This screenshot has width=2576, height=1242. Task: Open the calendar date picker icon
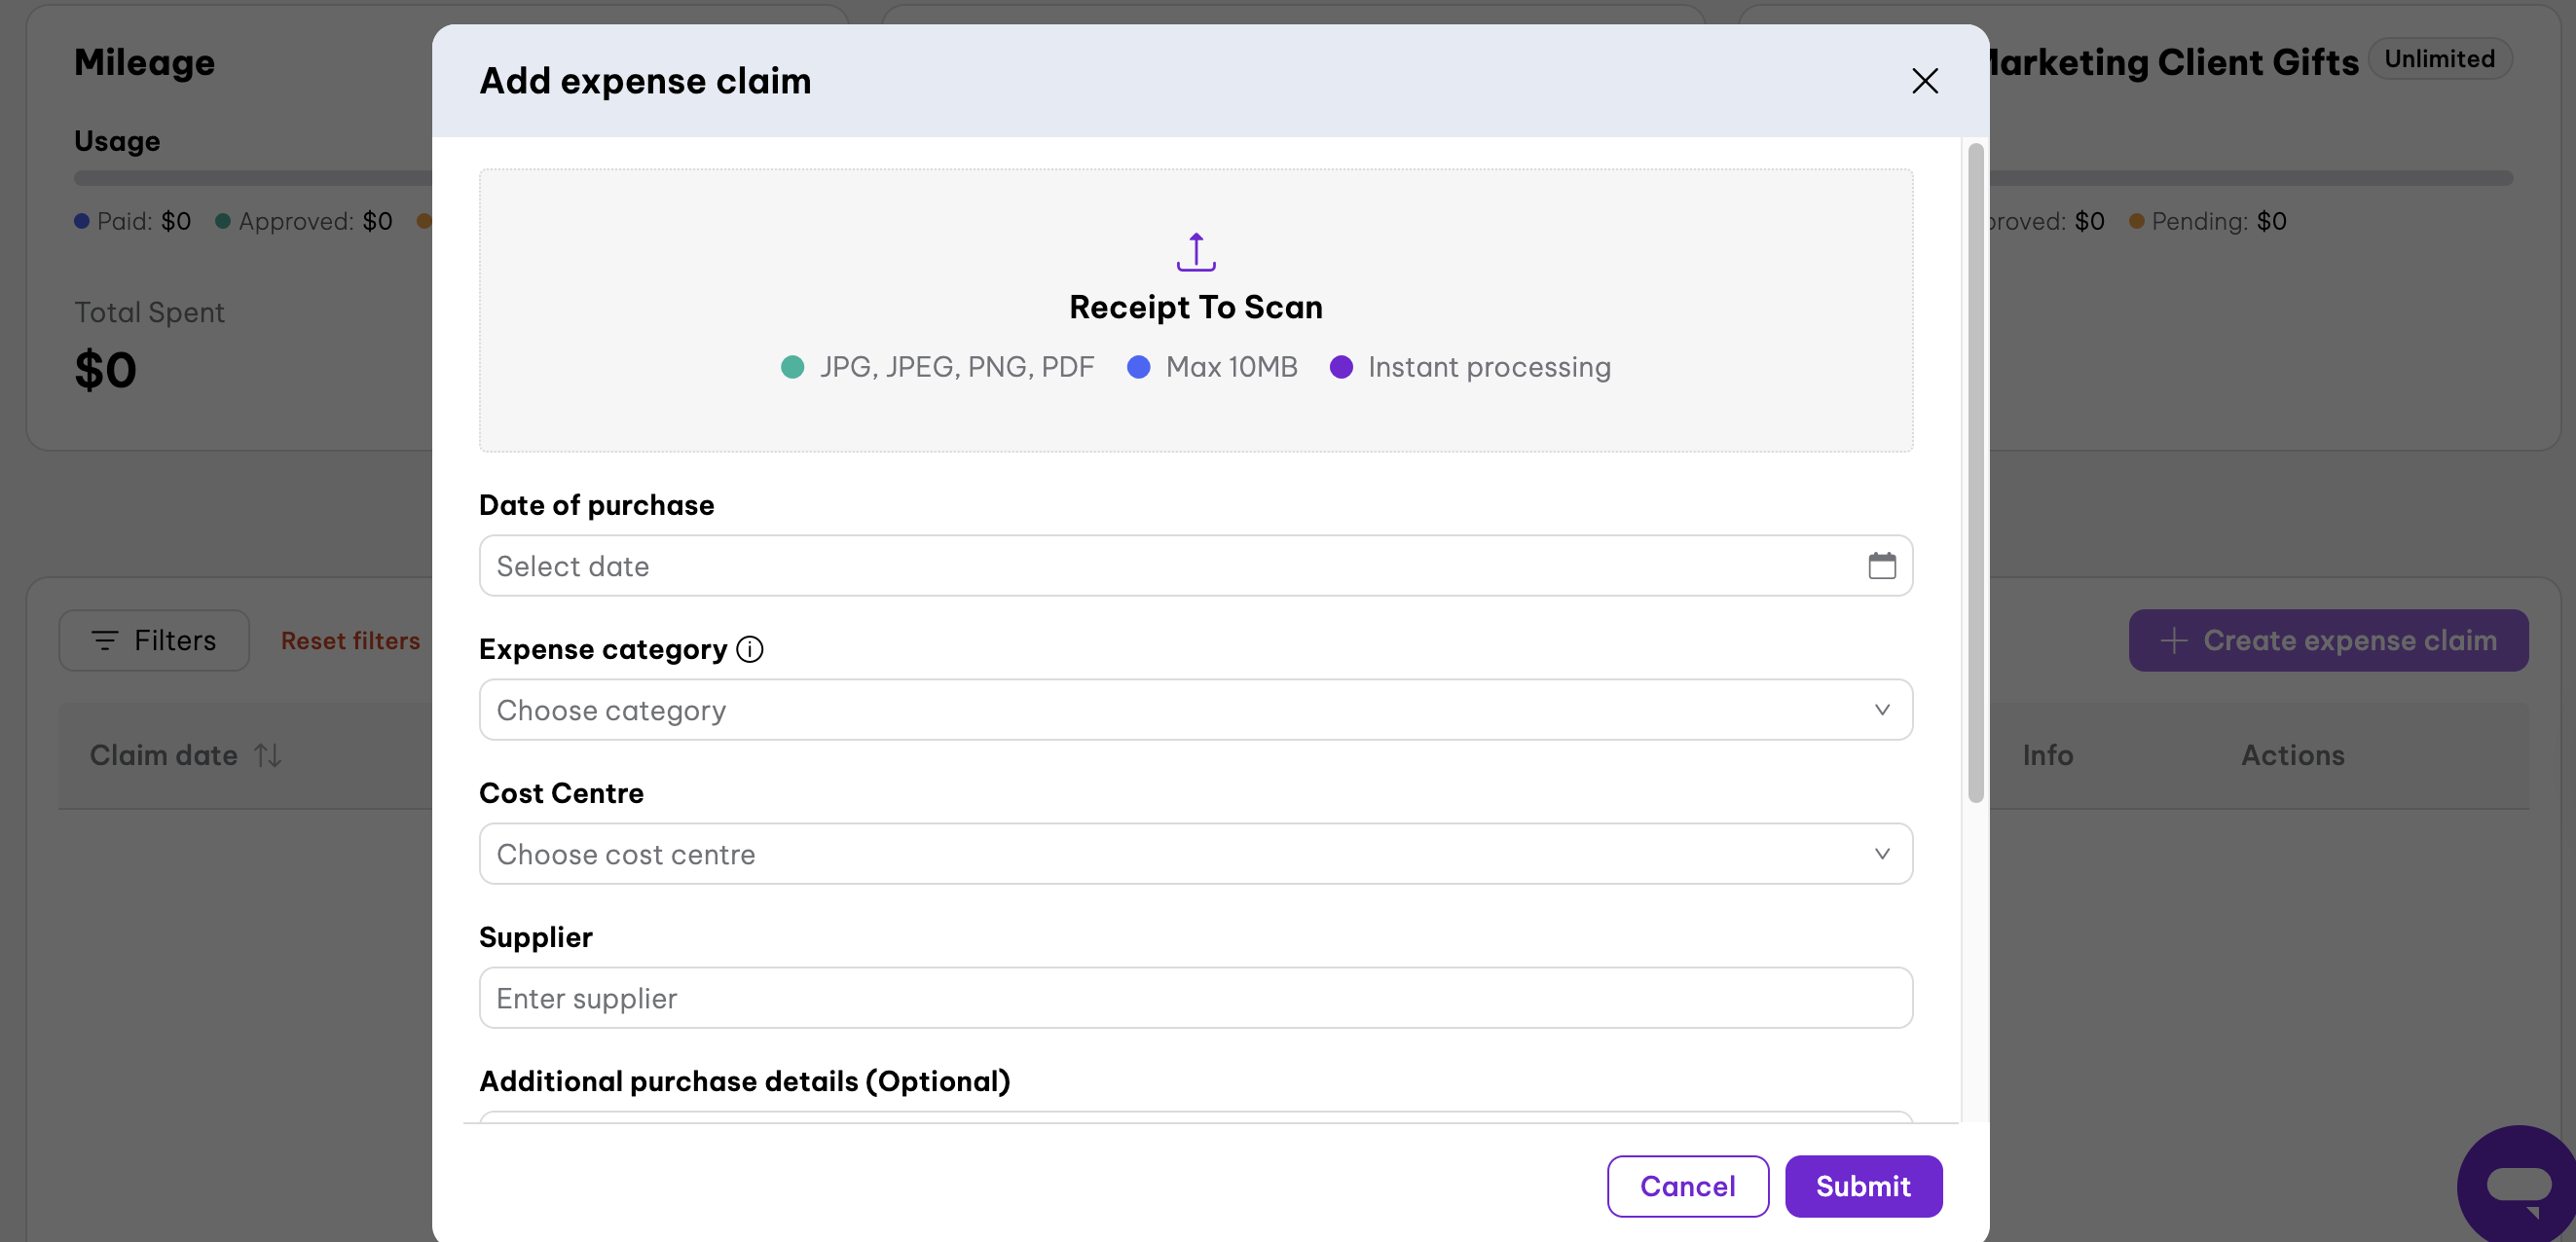pyautogui.click(x=1881, y=566)
